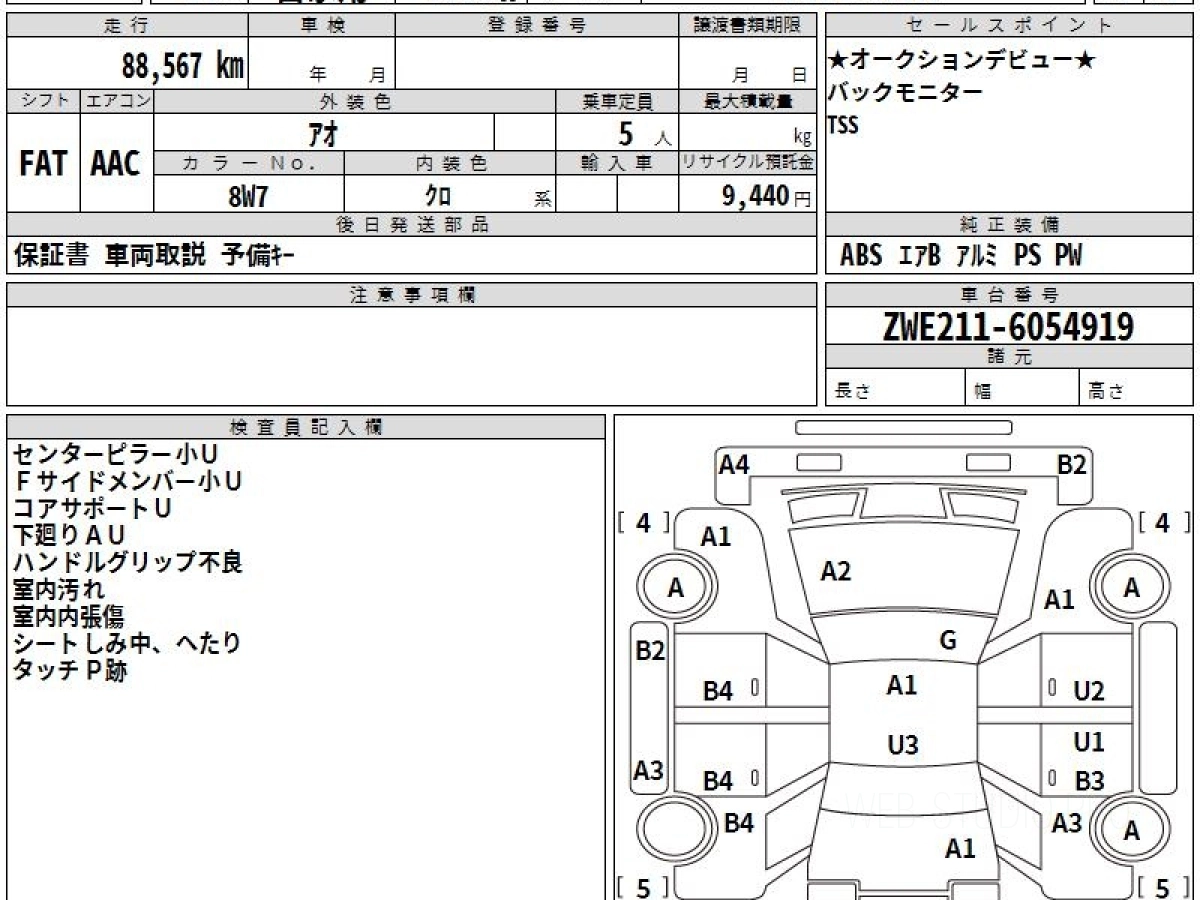Click the TSS sales point entry
Image resolution: width=1200 pixels, height=900 pixels.
pos(843,125)
